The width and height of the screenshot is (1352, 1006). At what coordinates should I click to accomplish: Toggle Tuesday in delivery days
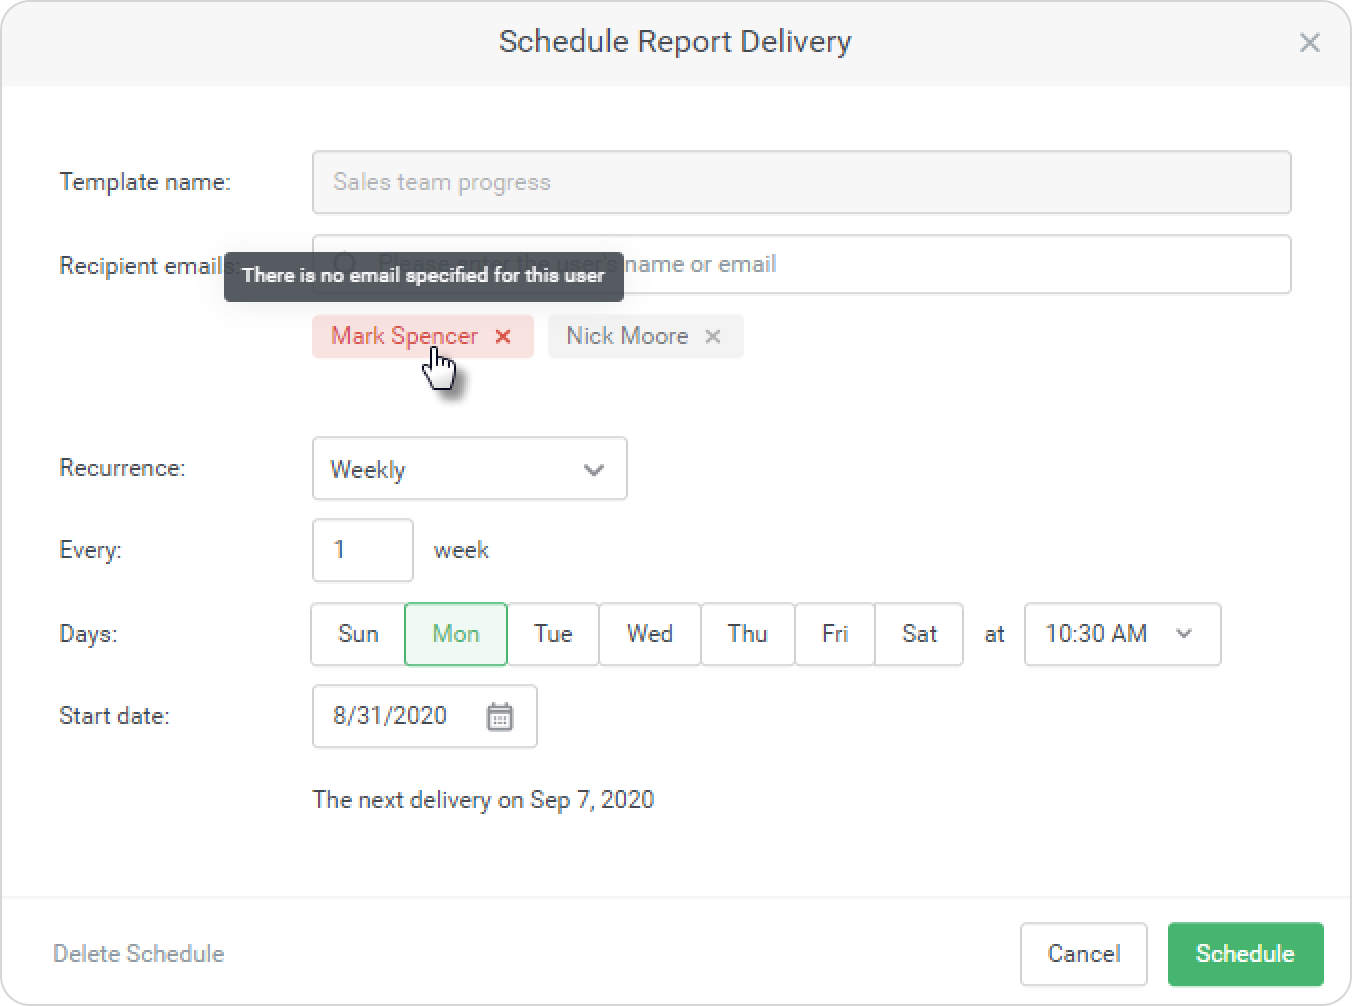tap(553, 634)
